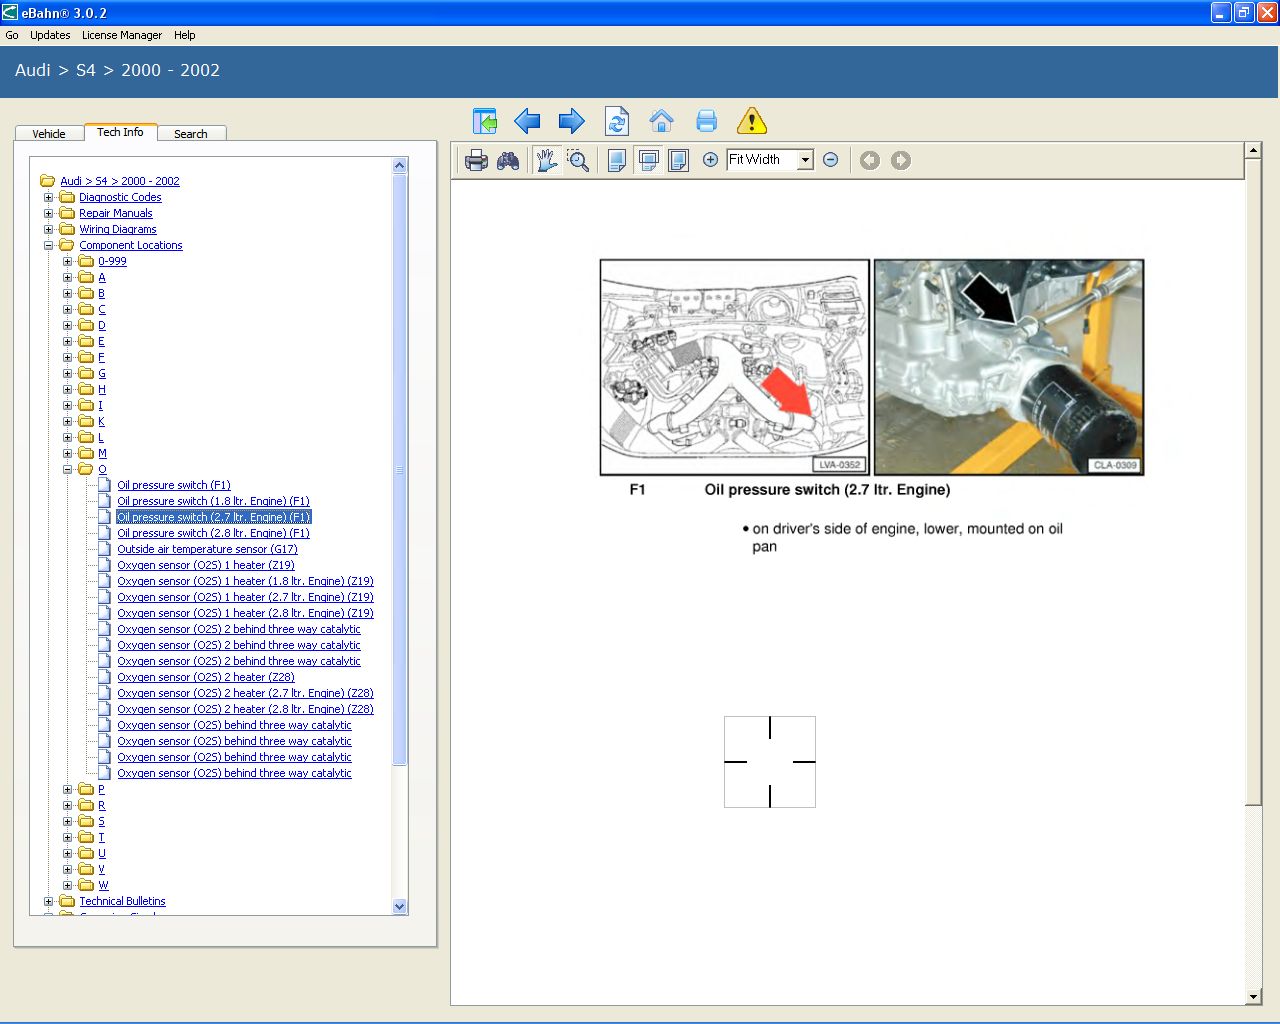Expand the Repair Manuals folder
This screenshot has height=1024, width=1280.
(48, 213)
